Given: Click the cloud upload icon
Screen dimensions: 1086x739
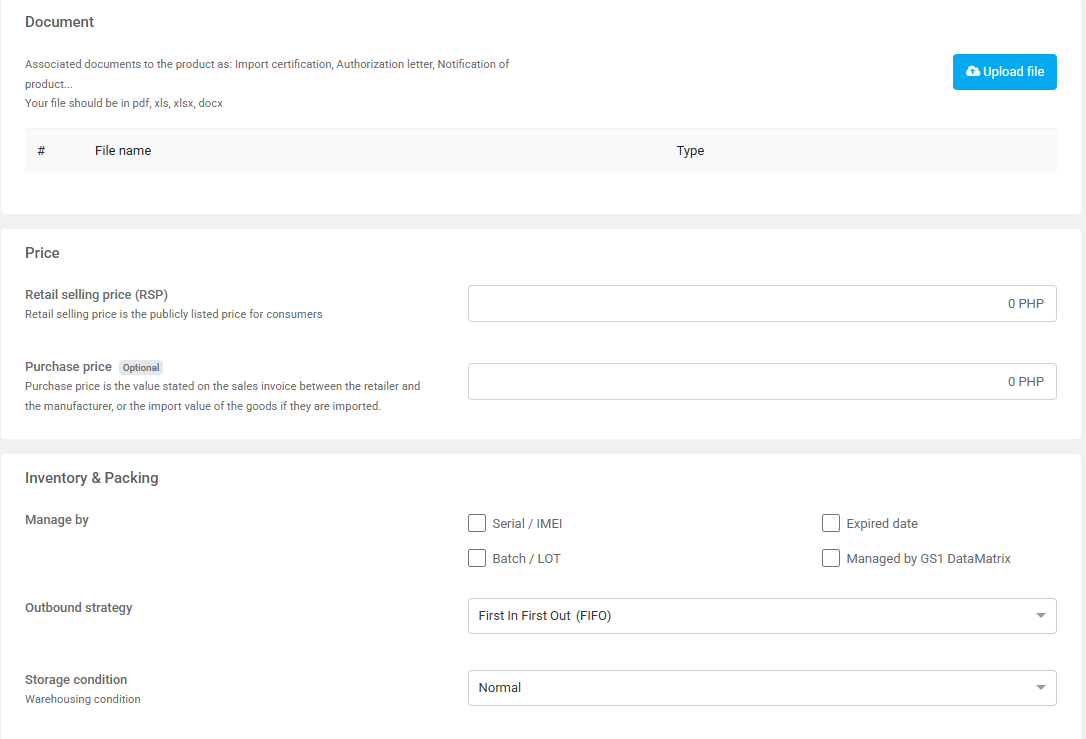Looking at the screenshot, I should point(973,72).
